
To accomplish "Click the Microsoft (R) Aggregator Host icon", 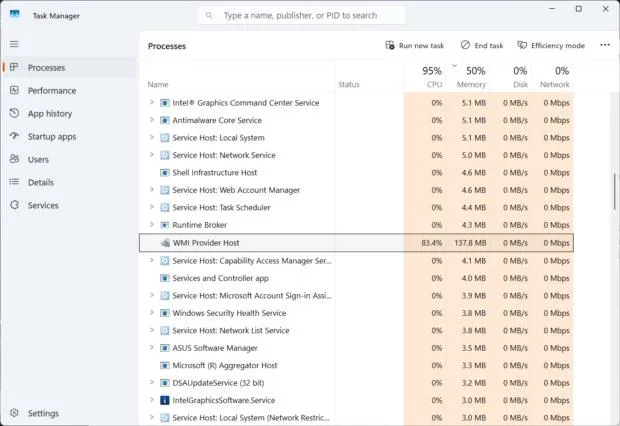I will click(x=164, y=365).
